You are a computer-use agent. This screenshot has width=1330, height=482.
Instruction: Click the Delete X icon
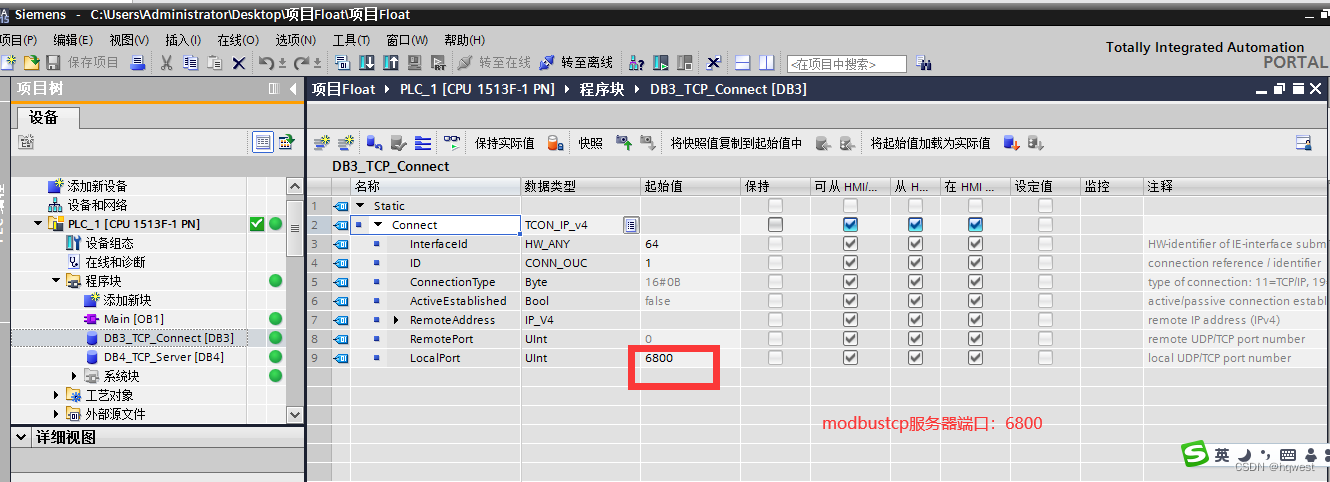(x=239, y=63)
